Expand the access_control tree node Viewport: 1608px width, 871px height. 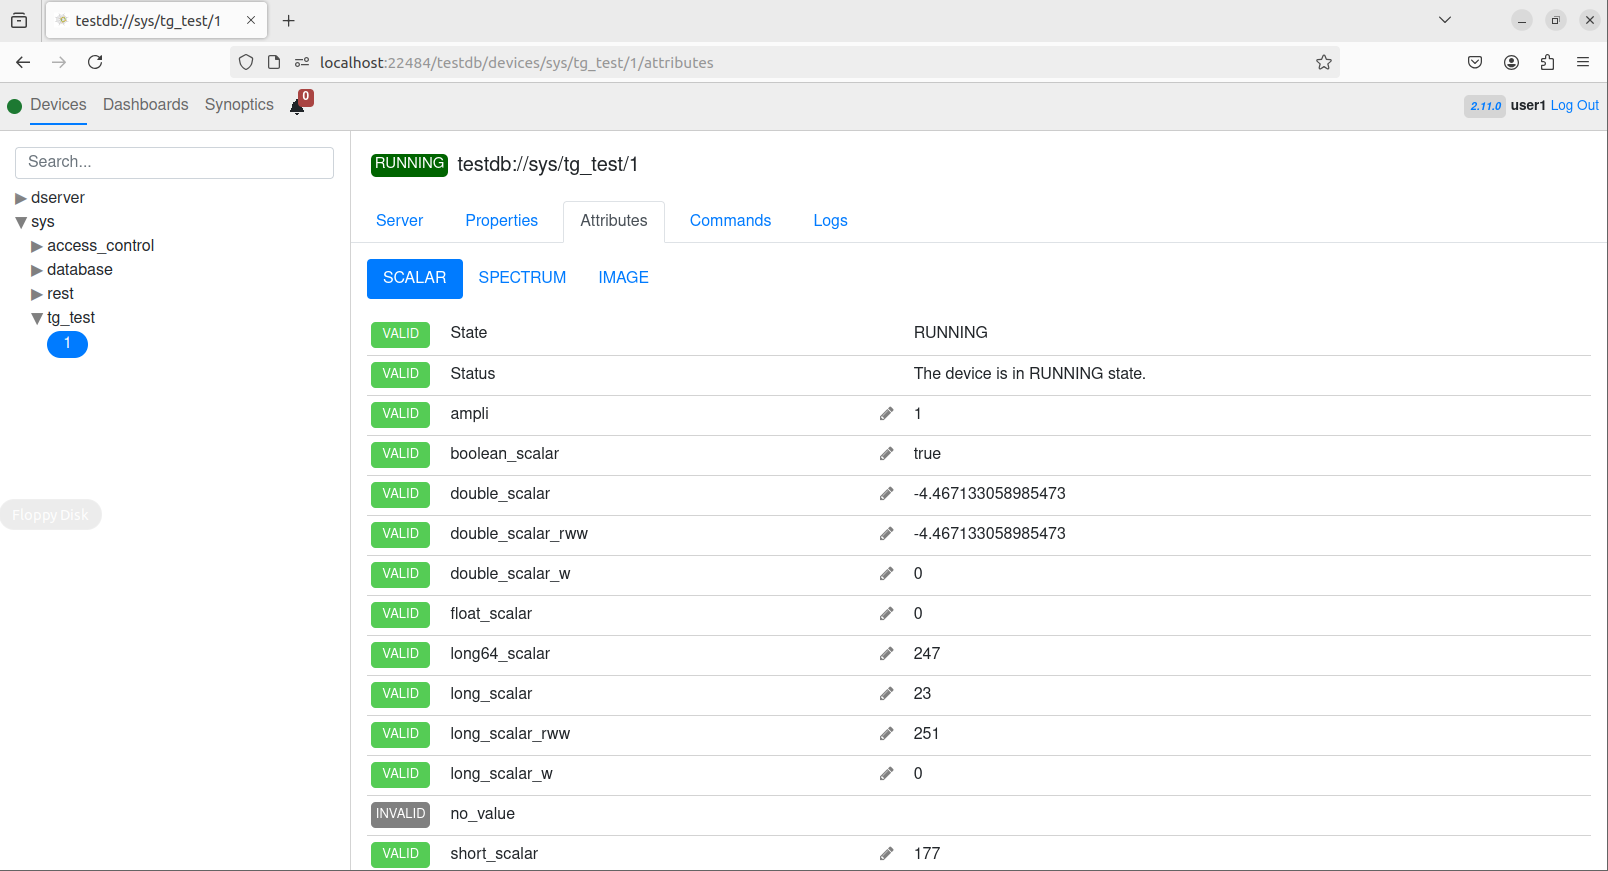(37, 246)
